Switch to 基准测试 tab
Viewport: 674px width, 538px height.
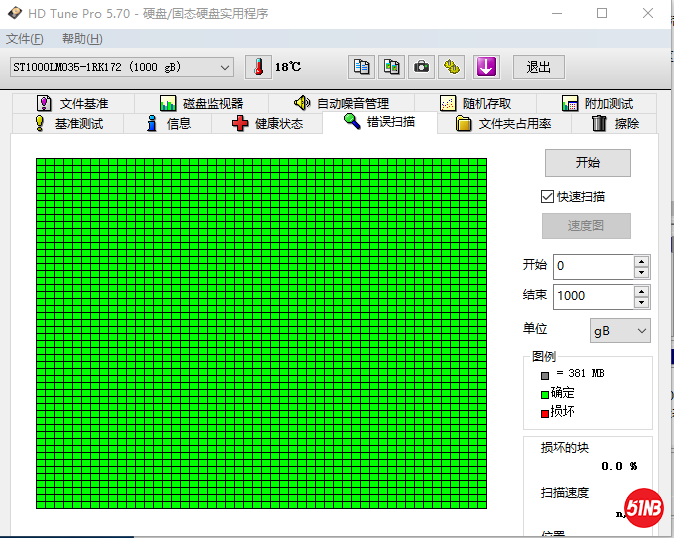coord(68,124)
